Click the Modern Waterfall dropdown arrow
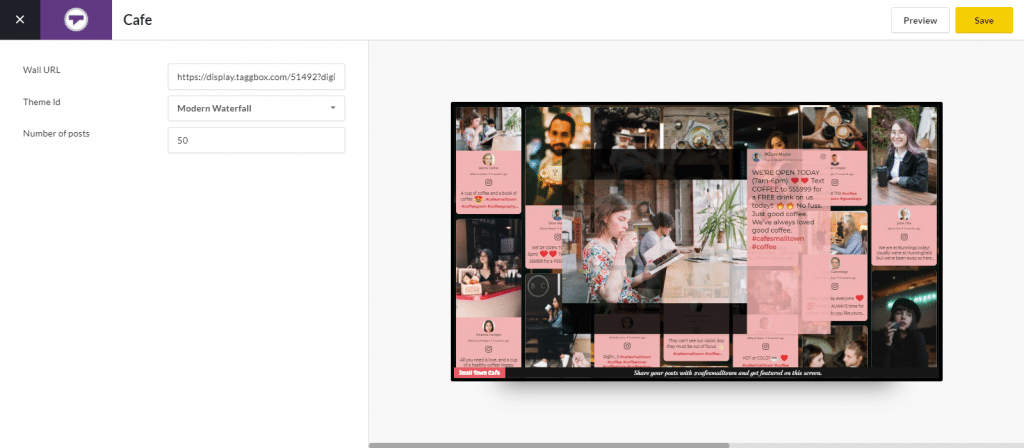1024x448 pixels. coord(333,108)
